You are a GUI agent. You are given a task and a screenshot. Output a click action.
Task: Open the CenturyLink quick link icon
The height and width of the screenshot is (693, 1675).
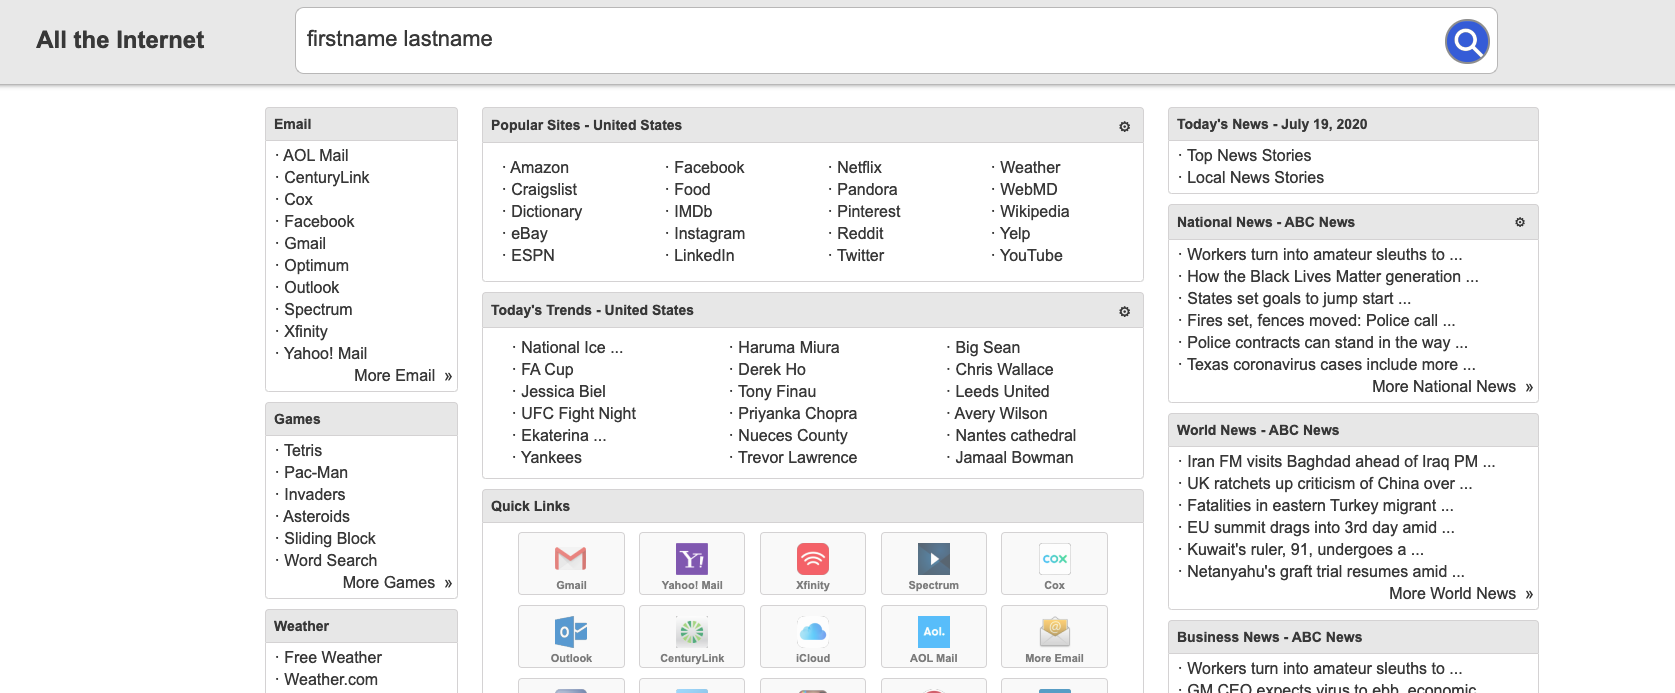pyautogui.click(x=692, y=637)
